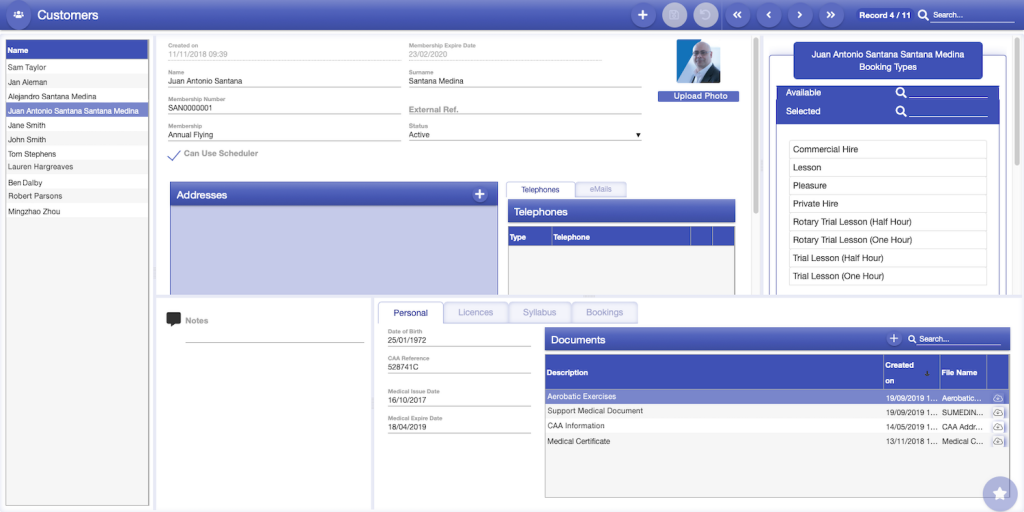This screenshot has width=1024, height=512.
Task: Select the Pleasure booking type
Action: (888, 185)
